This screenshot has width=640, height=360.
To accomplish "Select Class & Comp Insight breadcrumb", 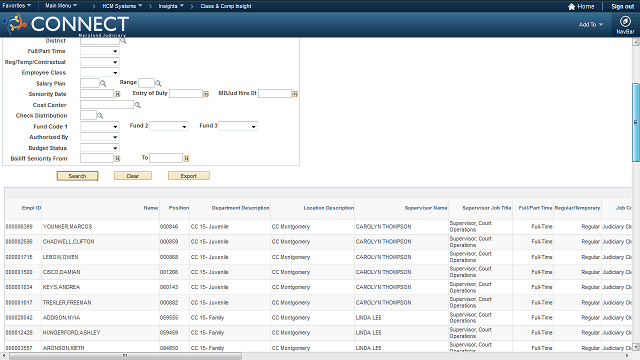I will tap(226, 6).
